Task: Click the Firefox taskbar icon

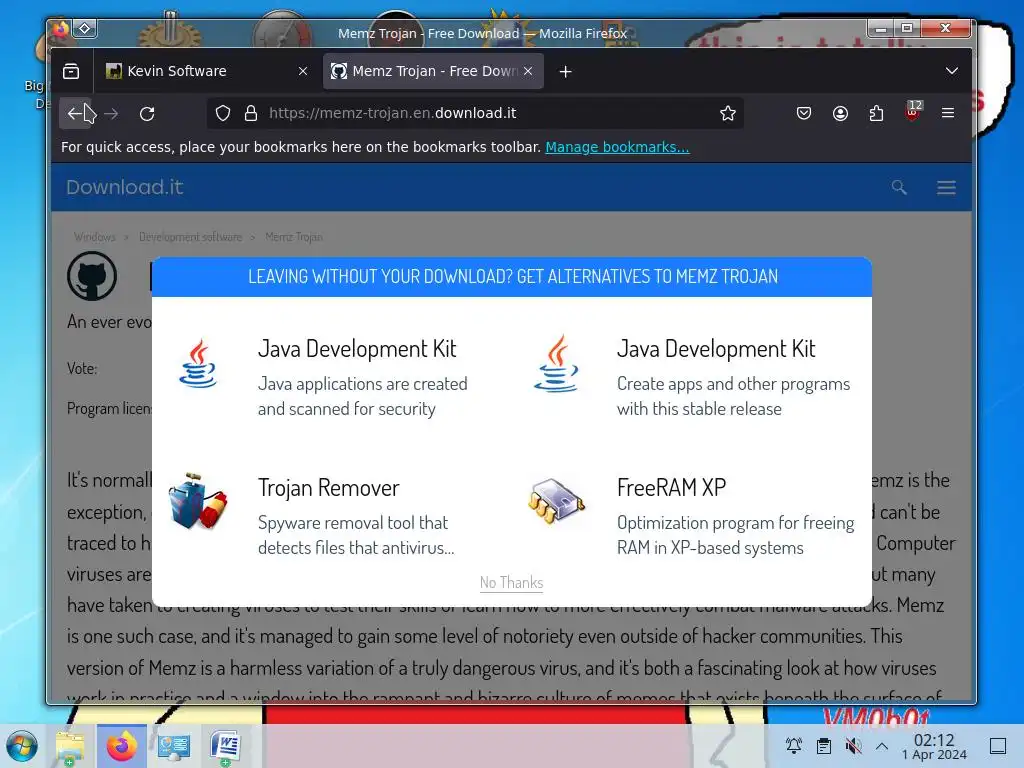Action: point(122,746)
